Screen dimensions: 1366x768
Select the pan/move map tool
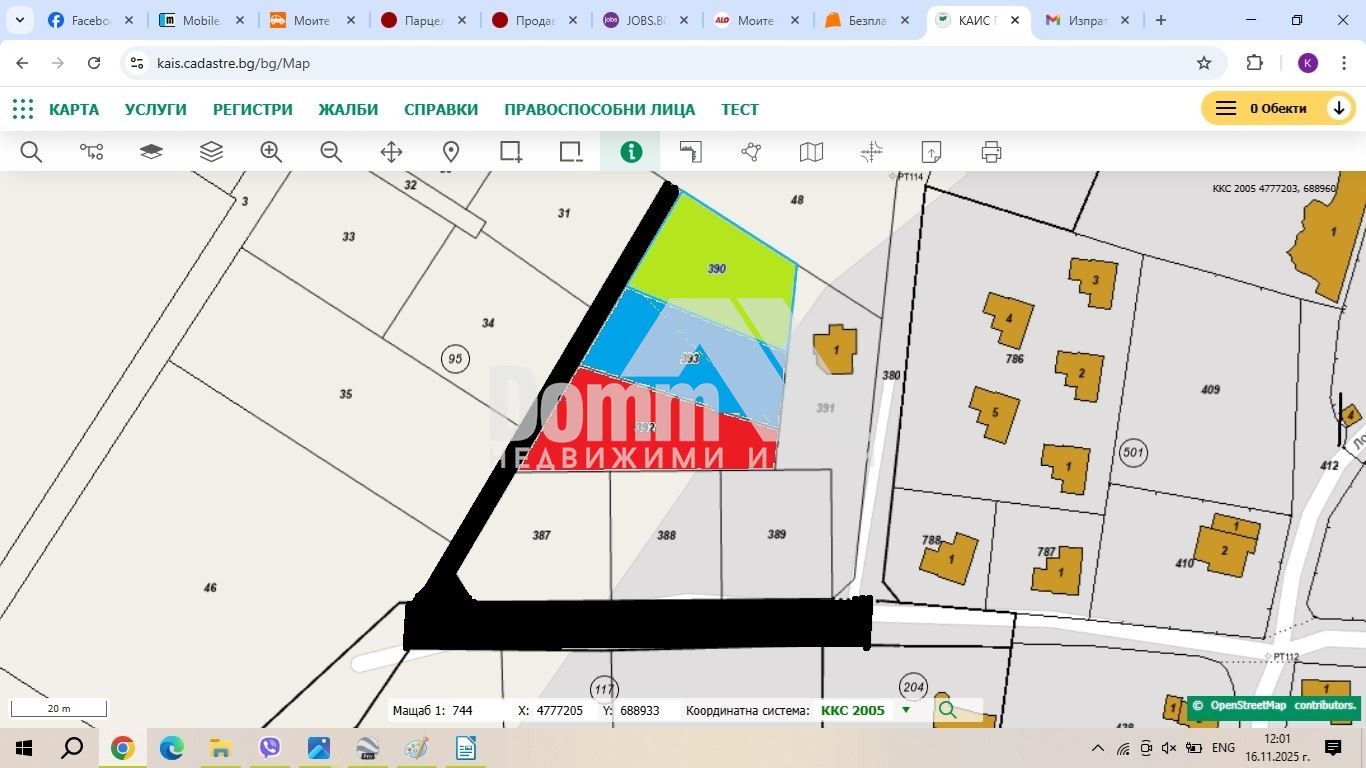(391, 152)
